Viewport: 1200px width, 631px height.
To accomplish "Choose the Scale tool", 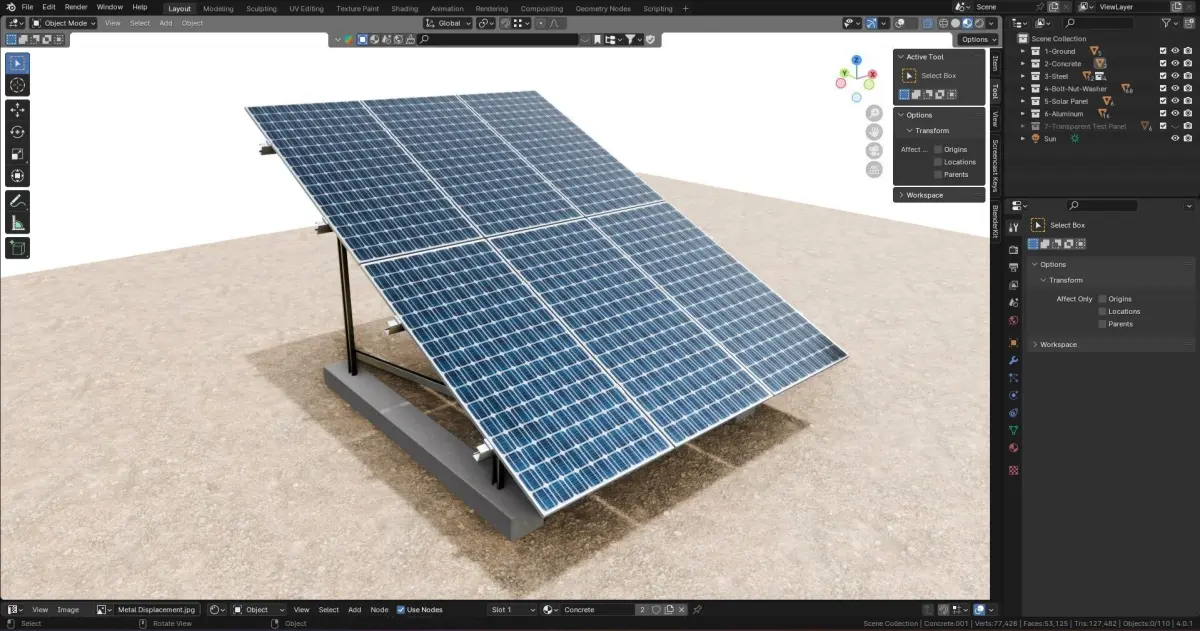I will pos(17,154).
